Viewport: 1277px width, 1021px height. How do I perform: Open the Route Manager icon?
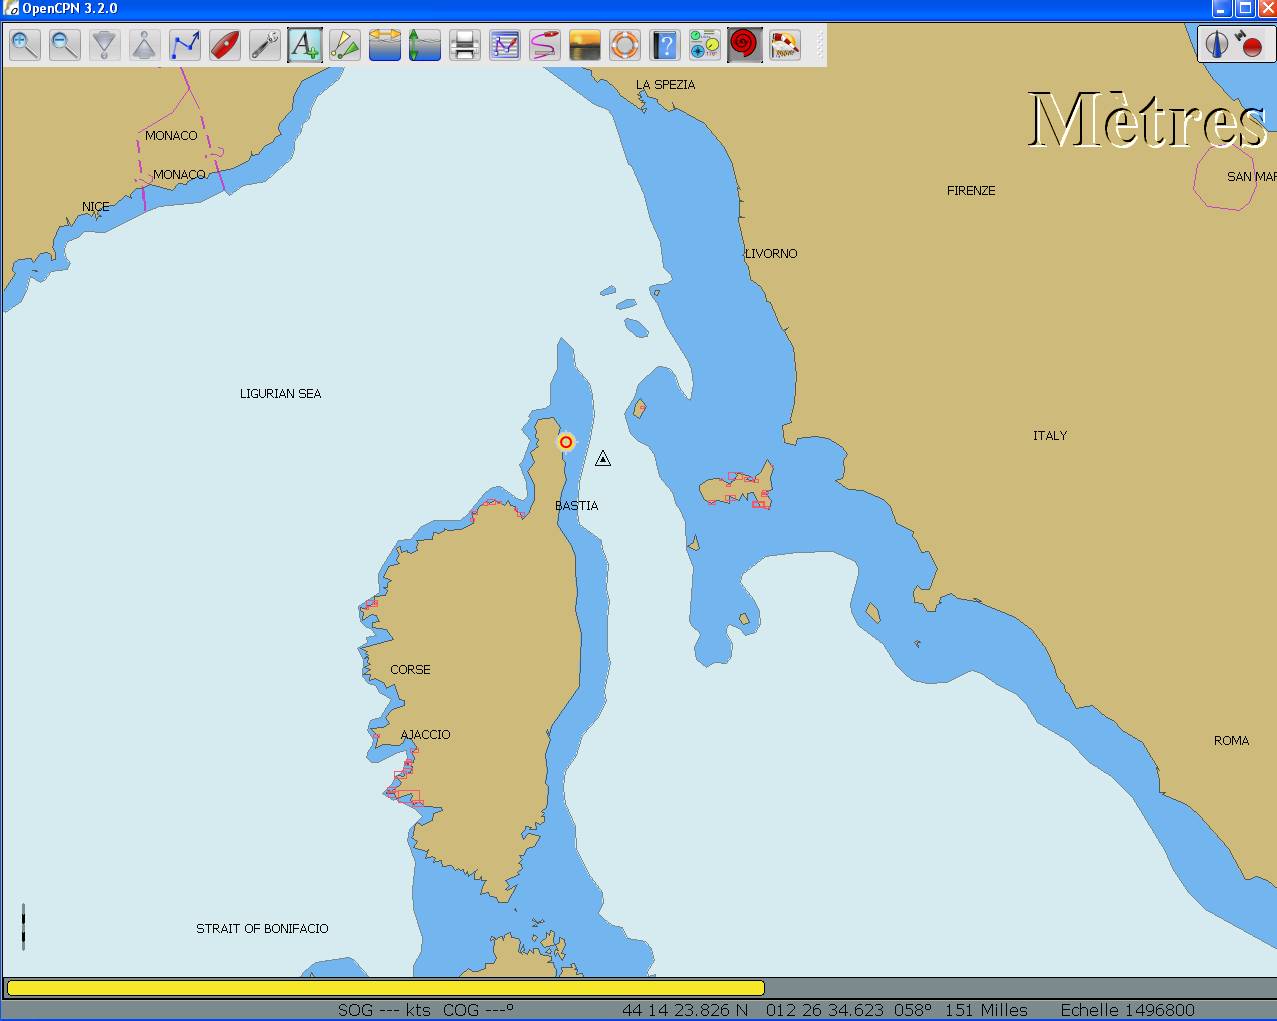[505, 45]
